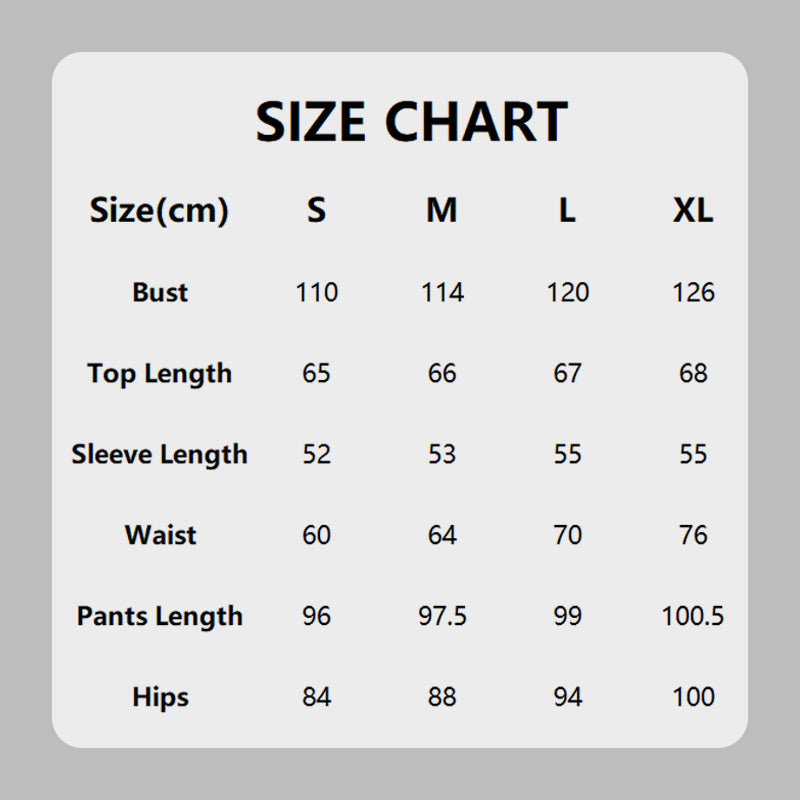Image resolution: width=800 pixels, height=800 pixels.
Task: Click Hips value 94 for size L
Action: [x=567, y=697]
